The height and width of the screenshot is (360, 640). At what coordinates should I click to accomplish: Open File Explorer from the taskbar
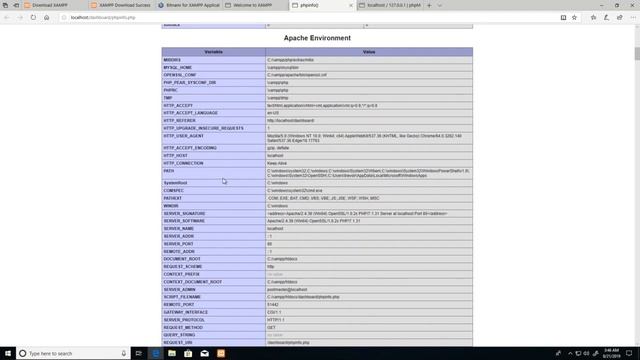tap(172, 353)
